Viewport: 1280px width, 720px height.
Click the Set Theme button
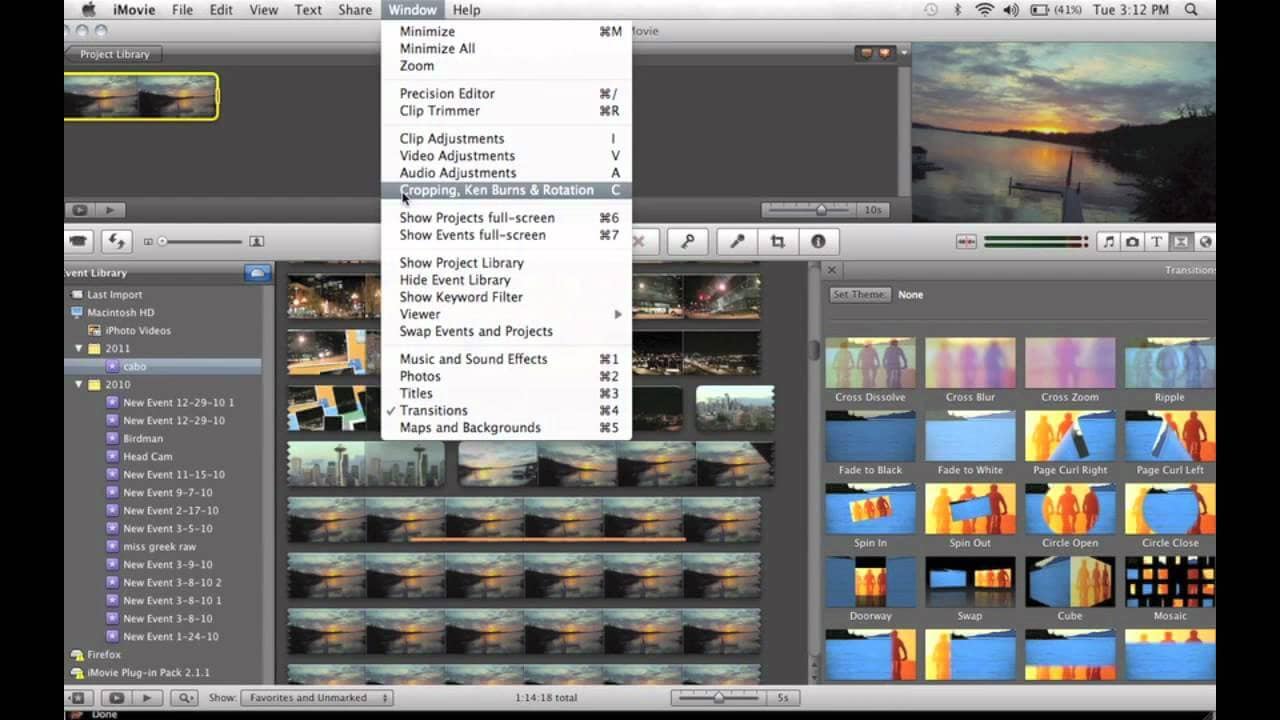pyautogui.click(x=859, y=295)
